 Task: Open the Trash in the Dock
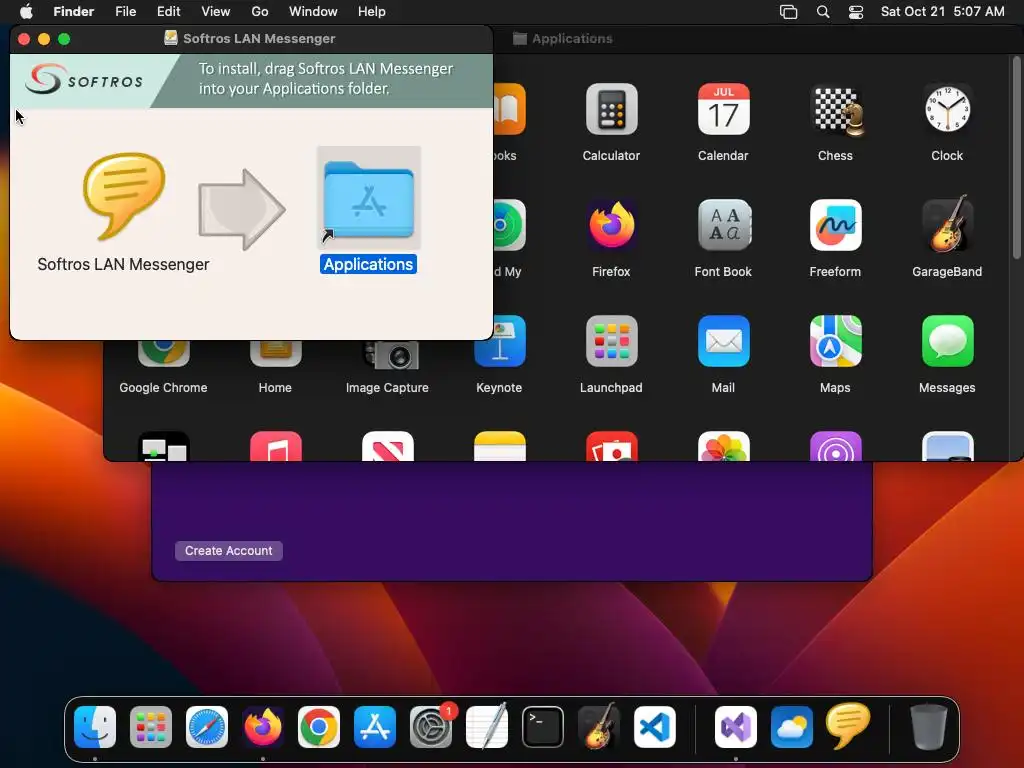tap(929, 727)
